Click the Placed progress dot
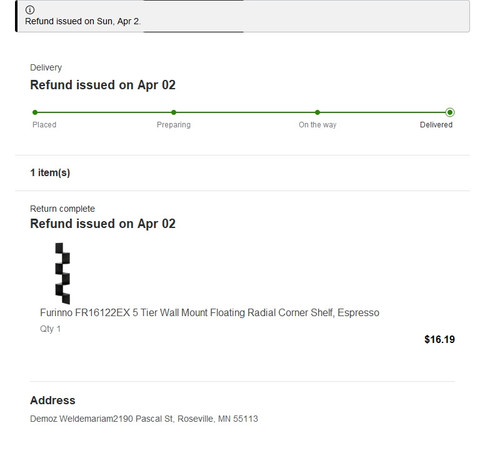 point(35,112)
